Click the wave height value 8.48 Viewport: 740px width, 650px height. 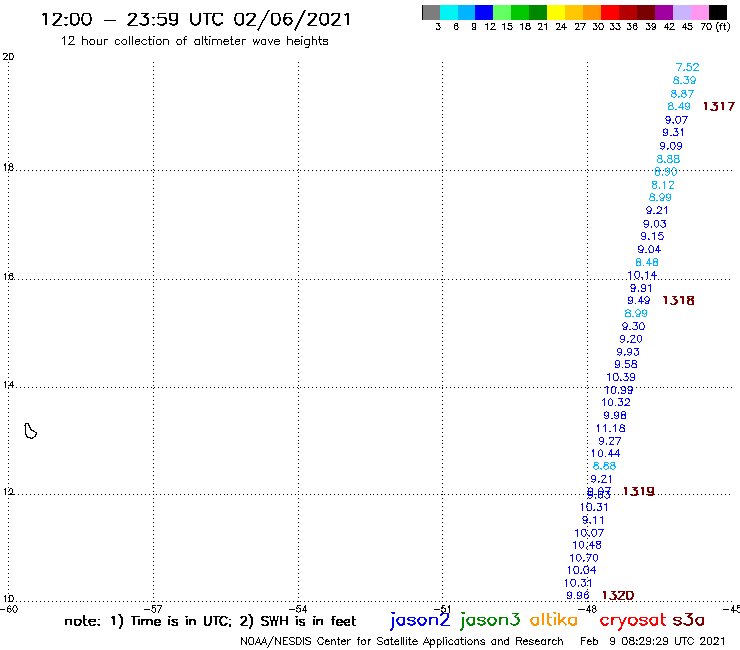tap(647, 262)
